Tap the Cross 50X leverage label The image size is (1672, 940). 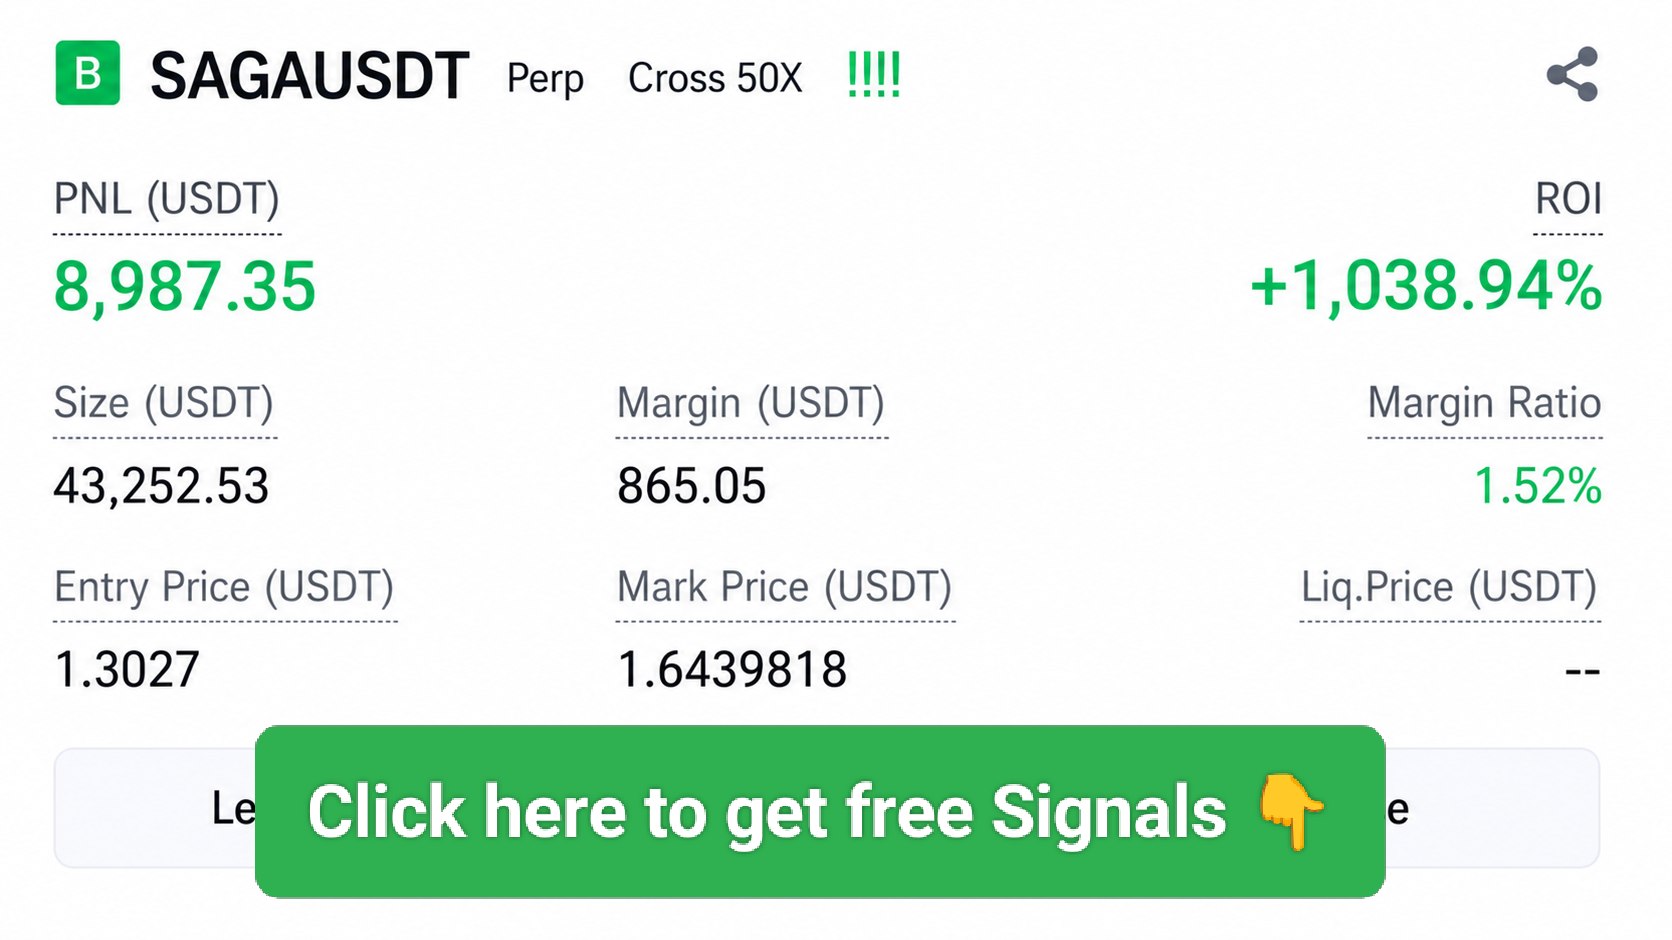coord(715,78)
